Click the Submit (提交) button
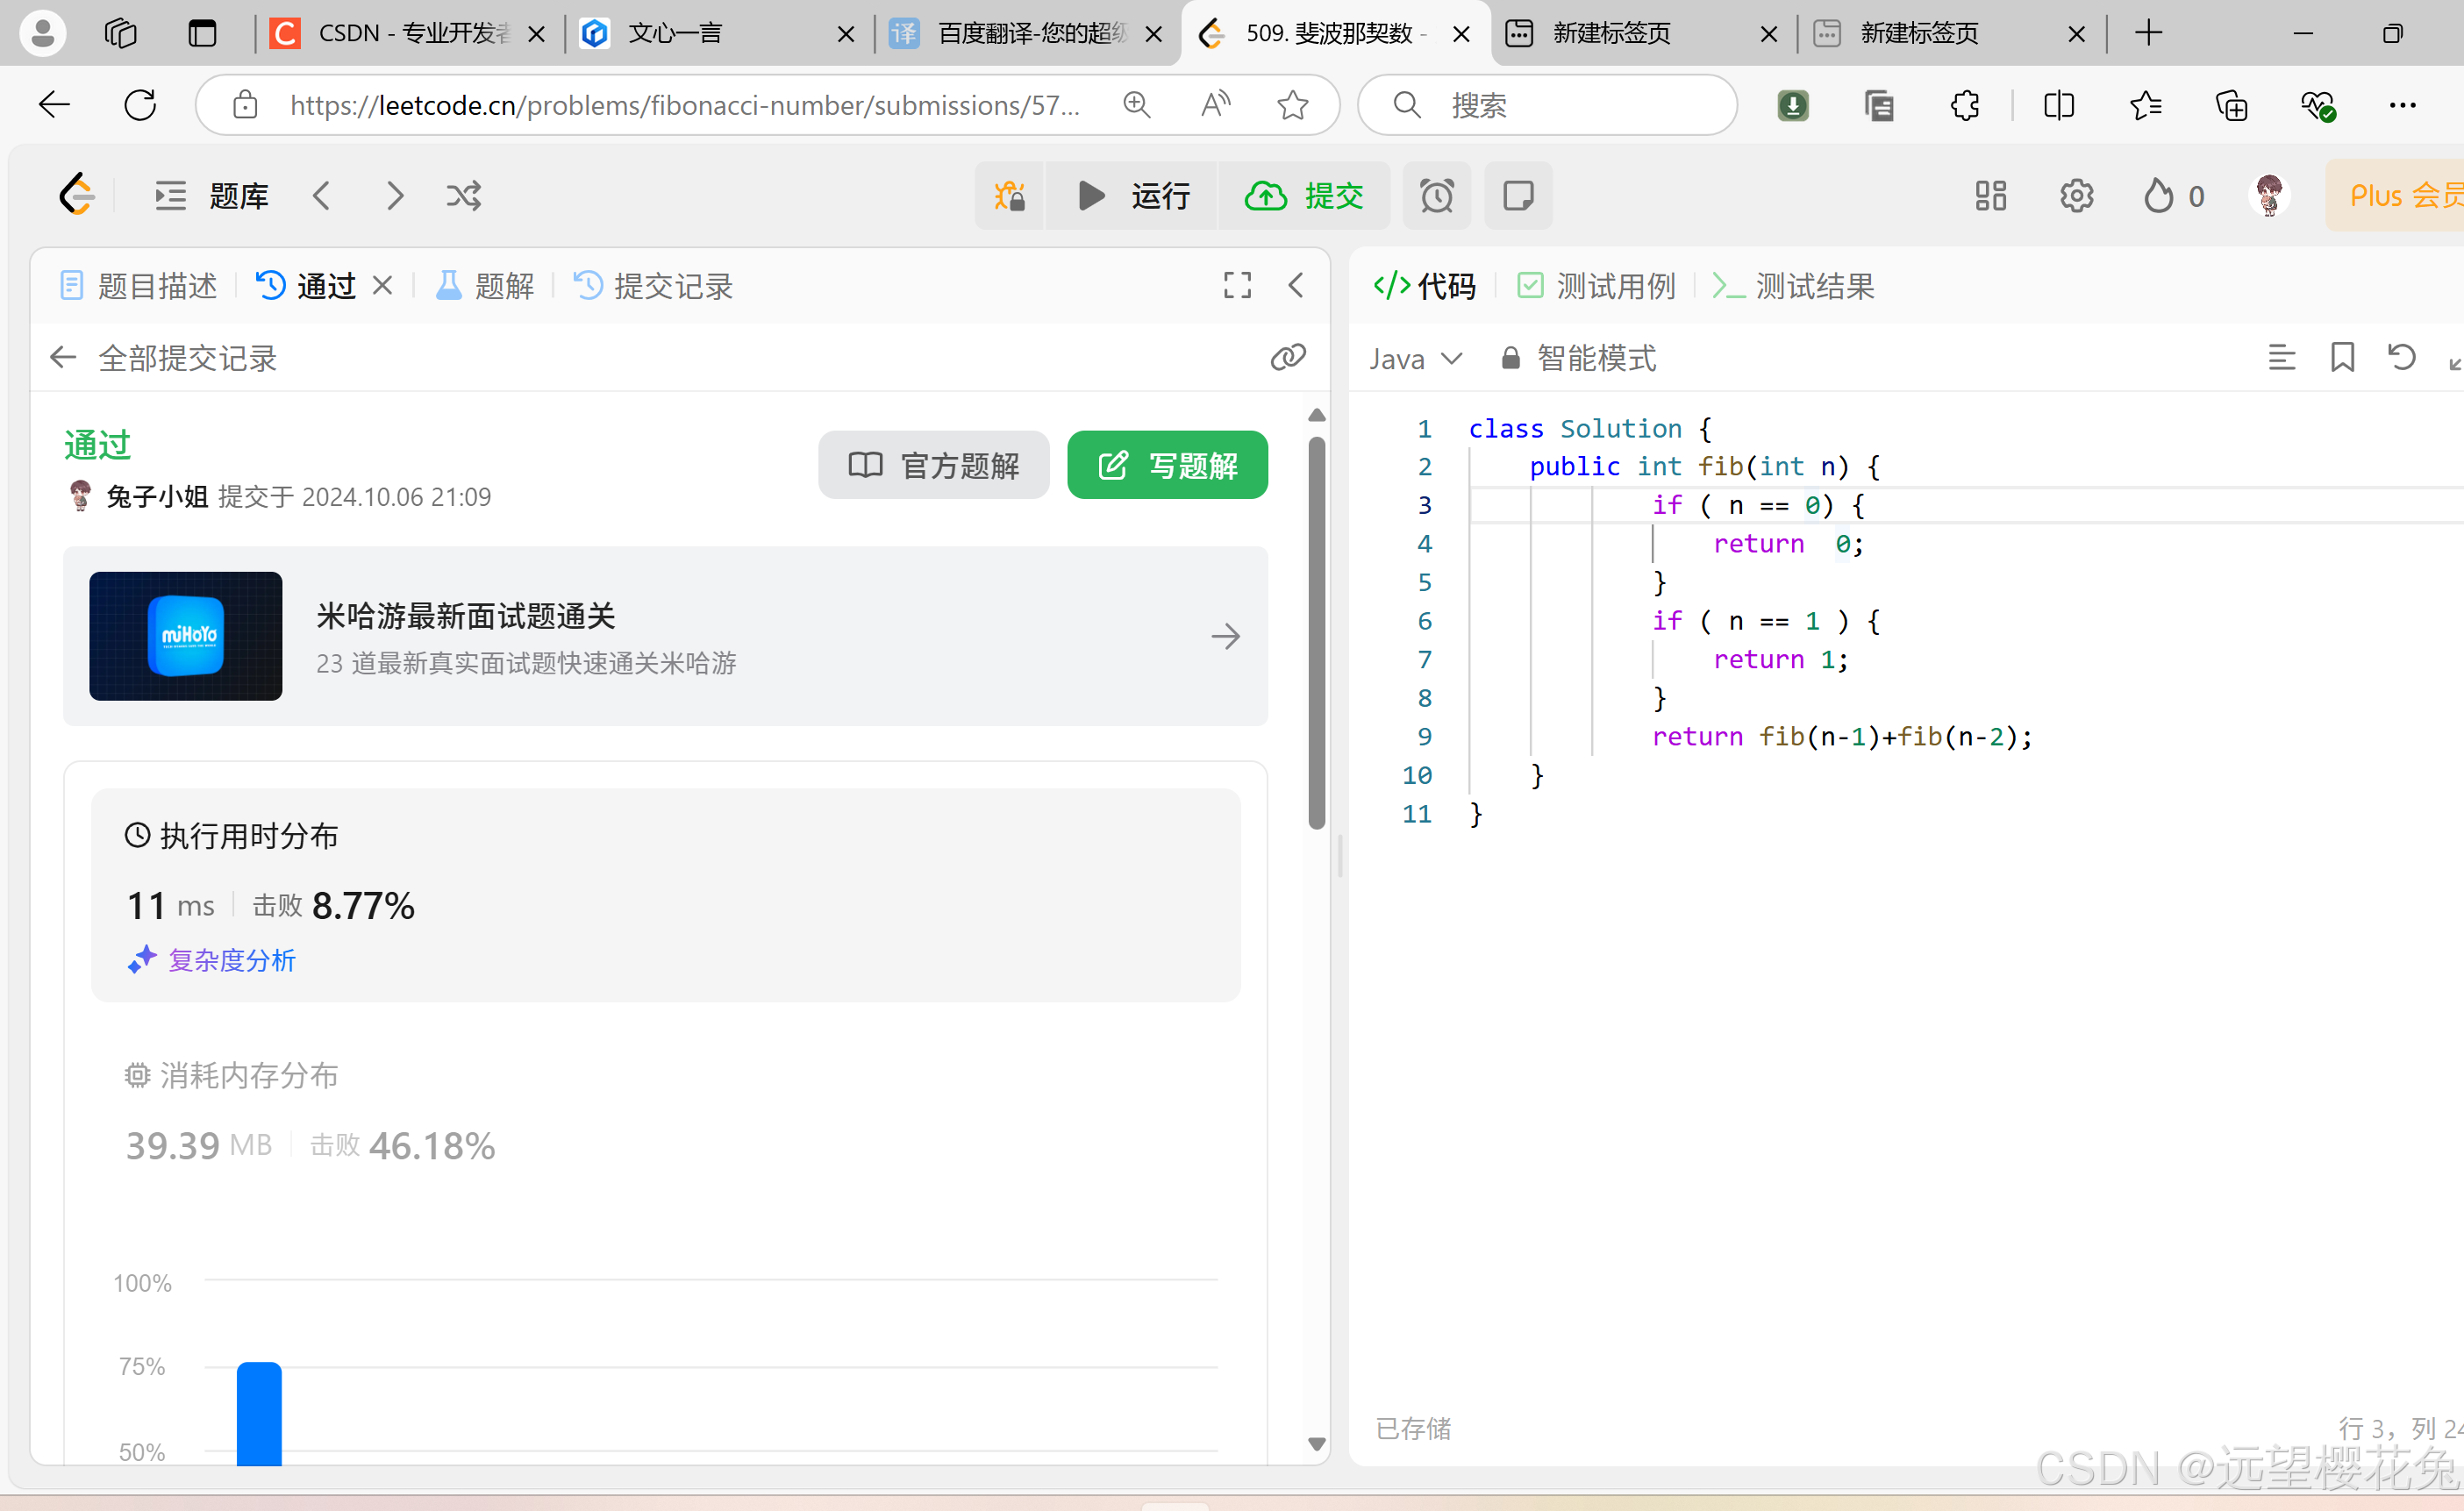2464x1511 pixels. [x=1308, y=196]
